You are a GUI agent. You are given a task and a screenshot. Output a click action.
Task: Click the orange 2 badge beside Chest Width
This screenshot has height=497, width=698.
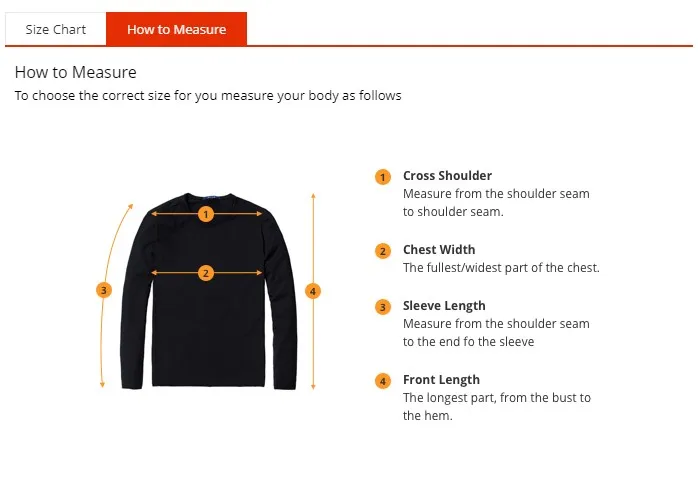tap(383, 251)
